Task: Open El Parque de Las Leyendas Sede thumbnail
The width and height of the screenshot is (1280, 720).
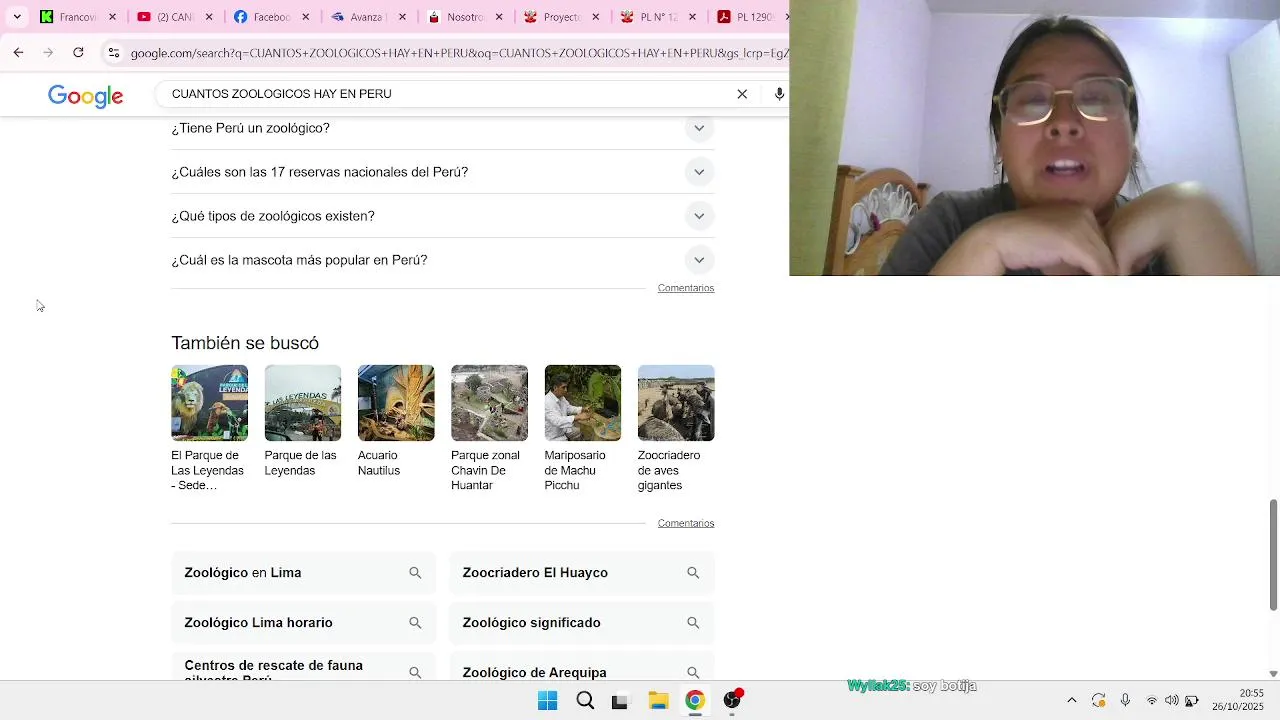Action: click(x=209, y=403)
